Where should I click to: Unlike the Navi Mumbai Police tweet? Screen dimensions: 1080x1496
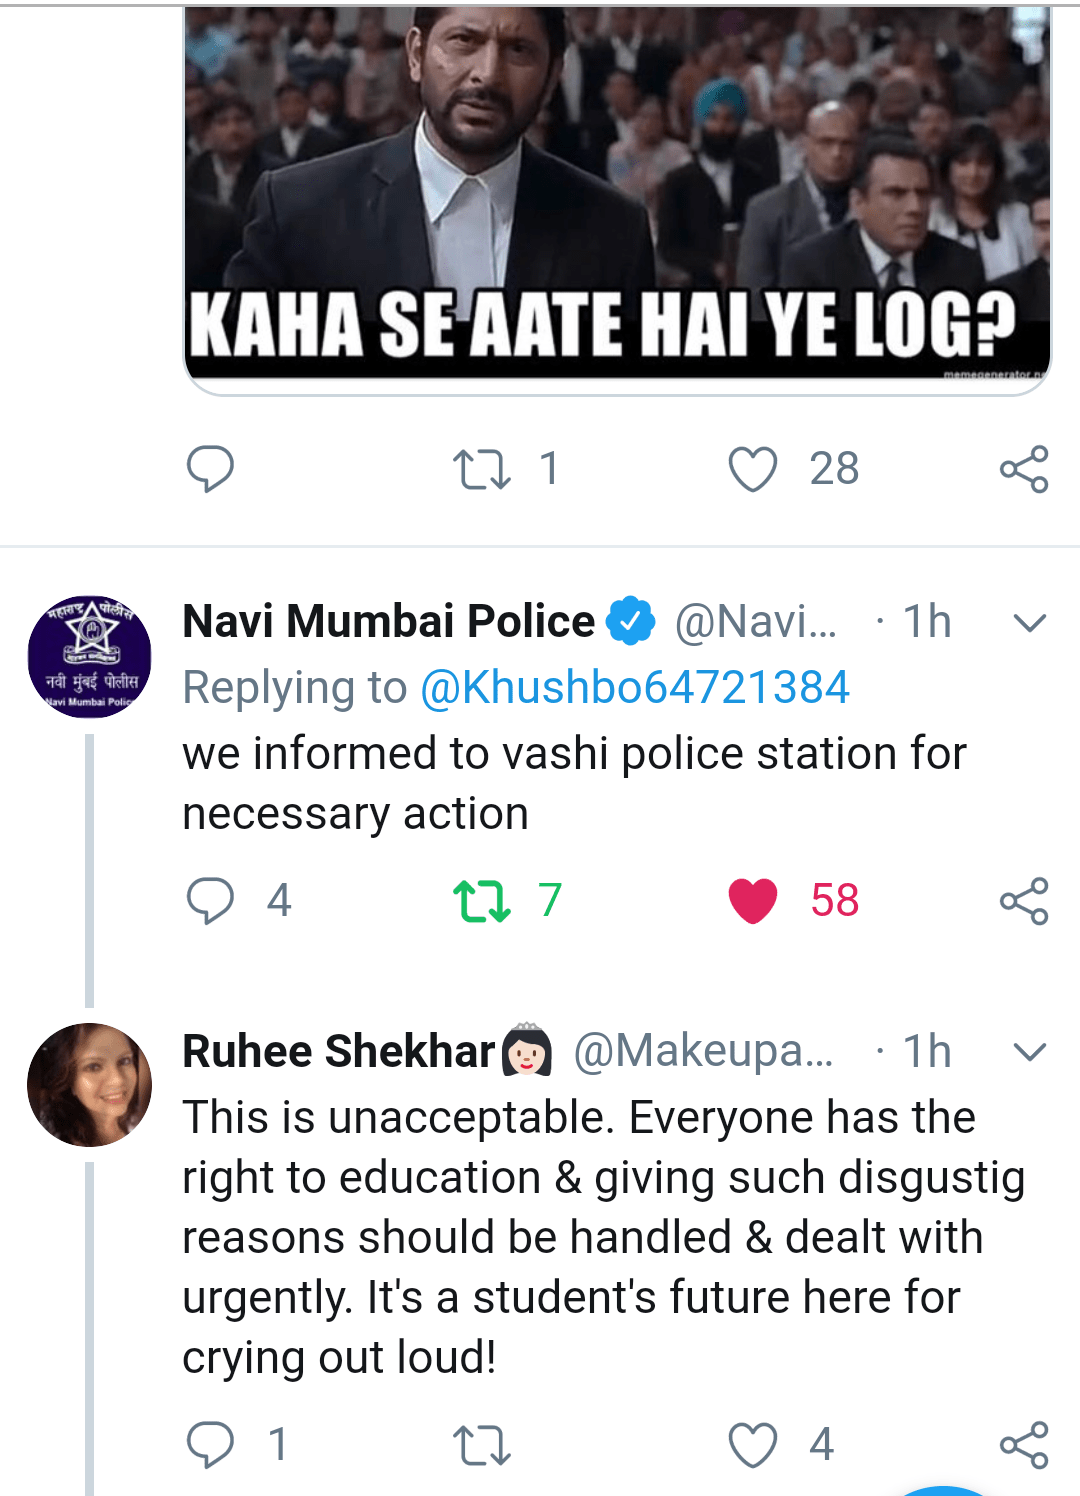point(753,900)
